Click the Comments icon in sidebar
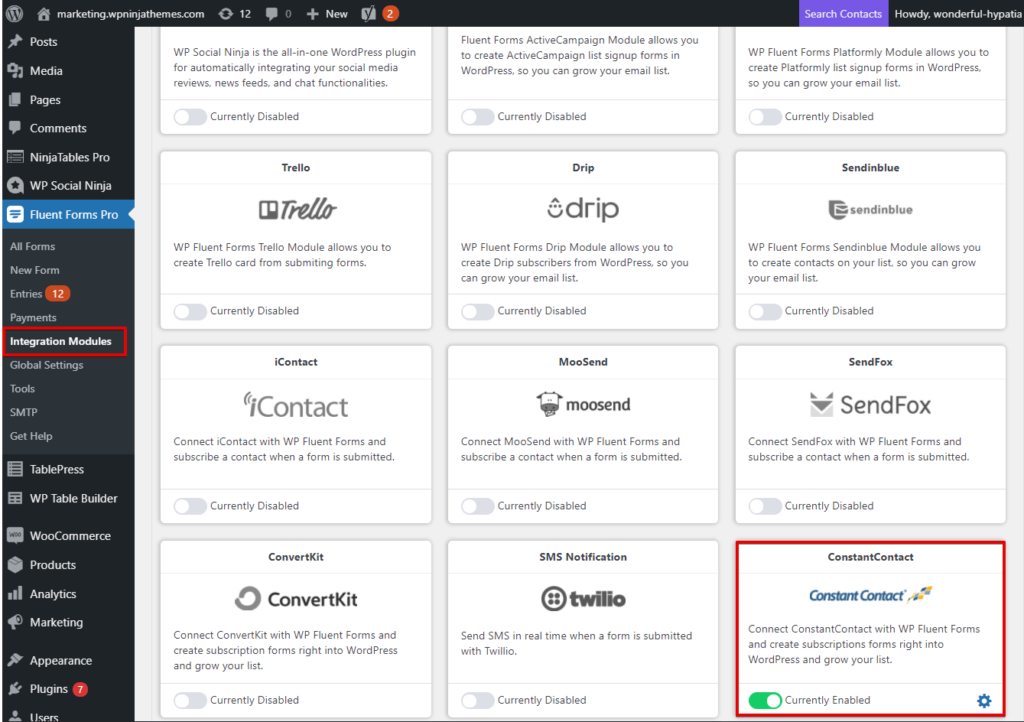The height and width of the screenshot is (722, 1024). pyautogui.click(x=15, y=128)
